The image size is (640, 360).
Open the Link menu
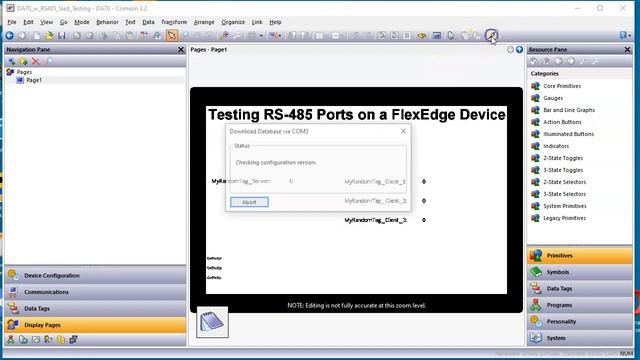pos(257,22)
